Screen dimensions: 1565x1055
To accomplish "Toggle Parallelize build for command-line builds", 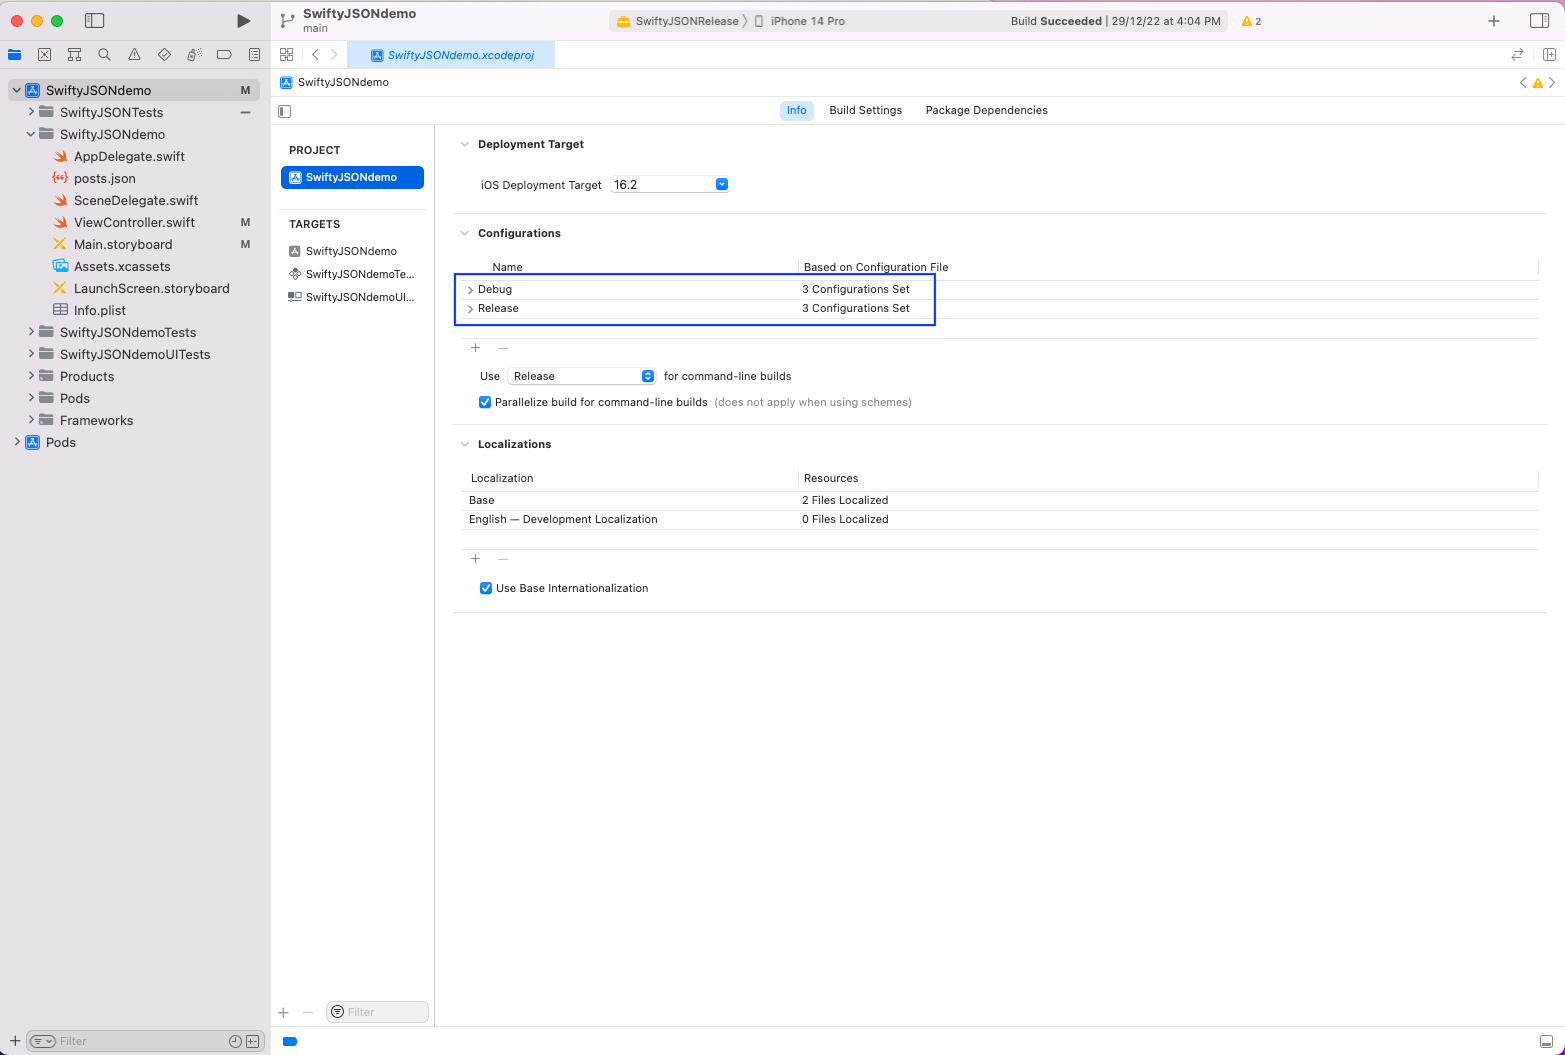I will click(x=486, y=402).
